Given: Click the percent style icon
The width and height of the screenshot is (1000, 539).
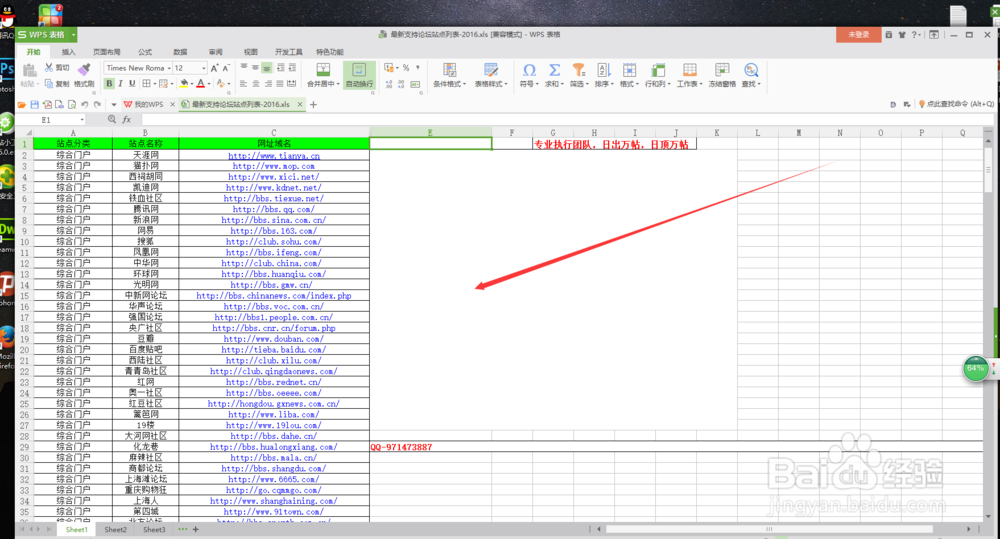Looking at the screenshot, I should click(406, 68).
